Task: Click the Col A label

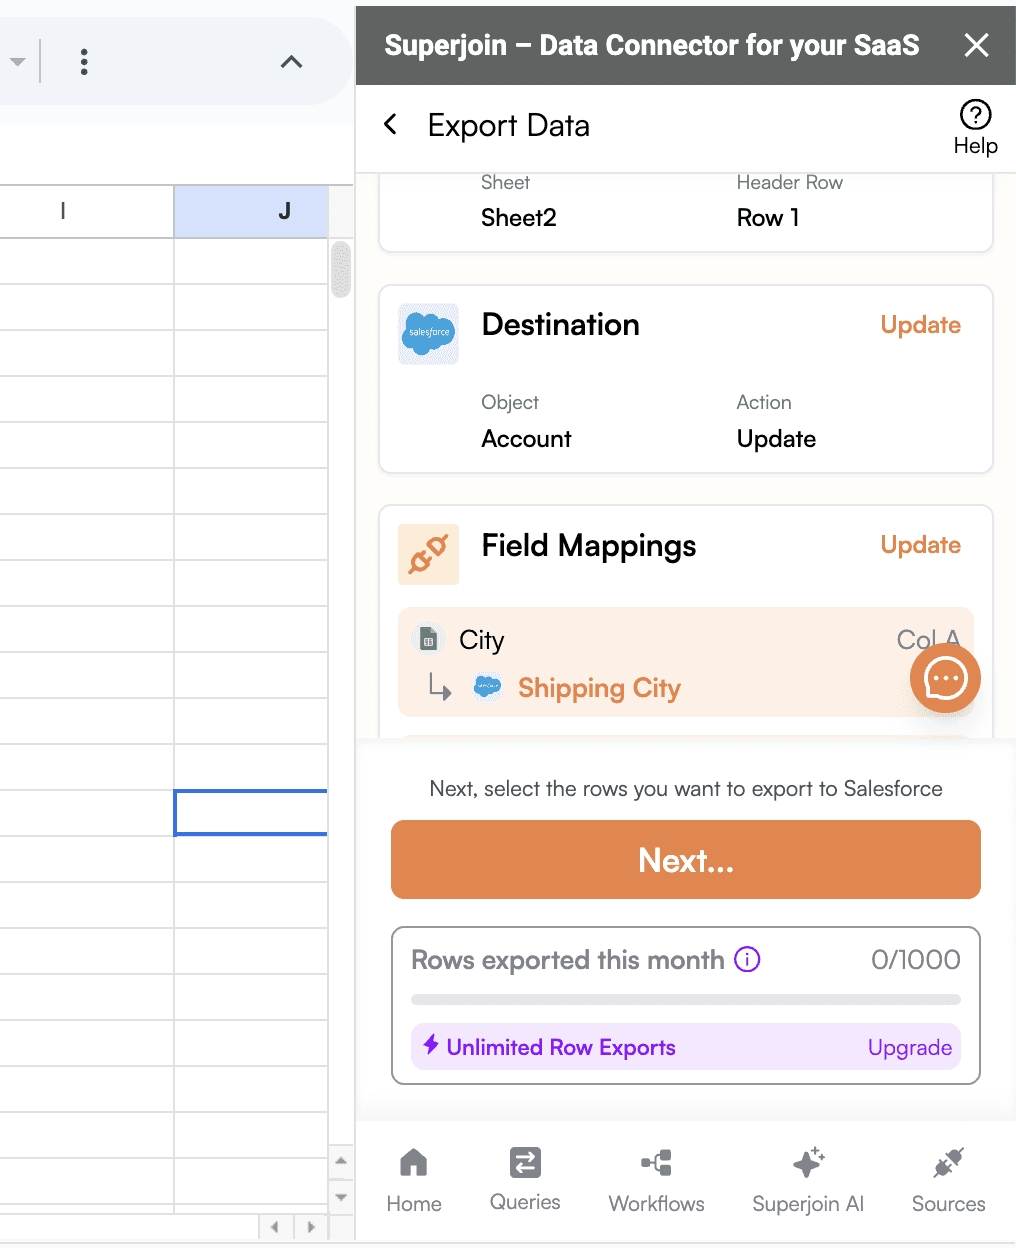Action: tap(928, 639)
